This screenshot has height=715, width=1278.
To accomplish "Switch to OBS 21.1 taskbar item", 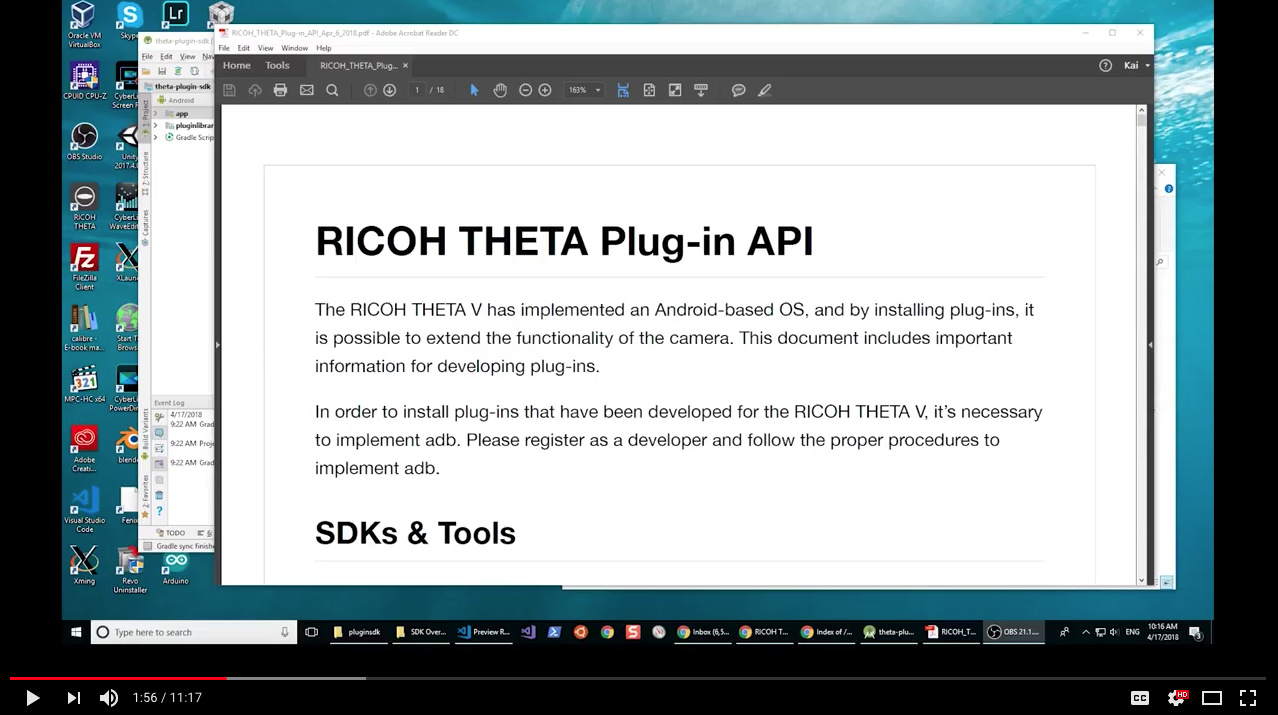I will coord(1014,632).
